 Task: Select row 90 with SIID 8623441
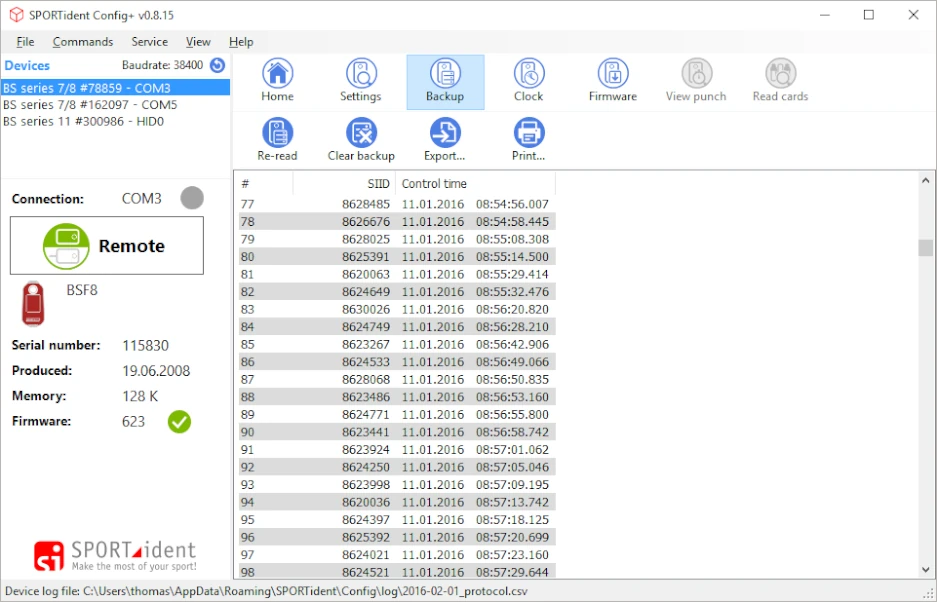coord(397,432)
